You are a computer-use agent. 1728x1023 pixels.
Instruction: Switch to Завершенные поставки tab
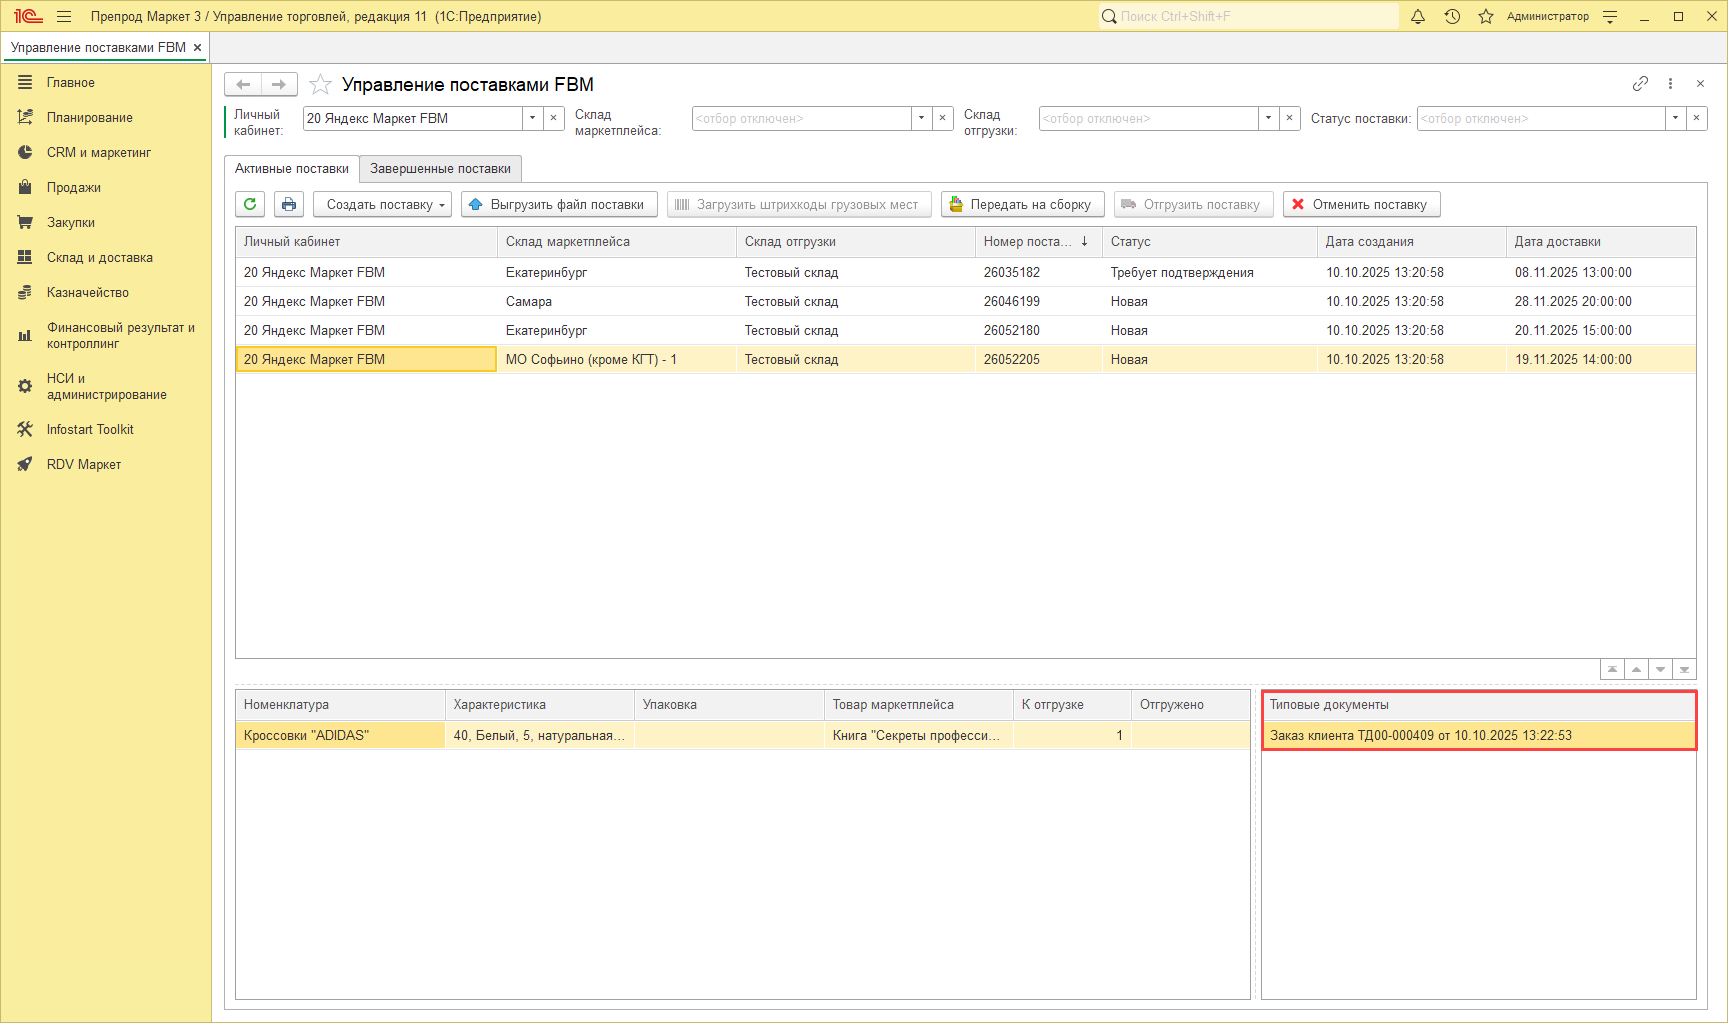pos(440,169)
